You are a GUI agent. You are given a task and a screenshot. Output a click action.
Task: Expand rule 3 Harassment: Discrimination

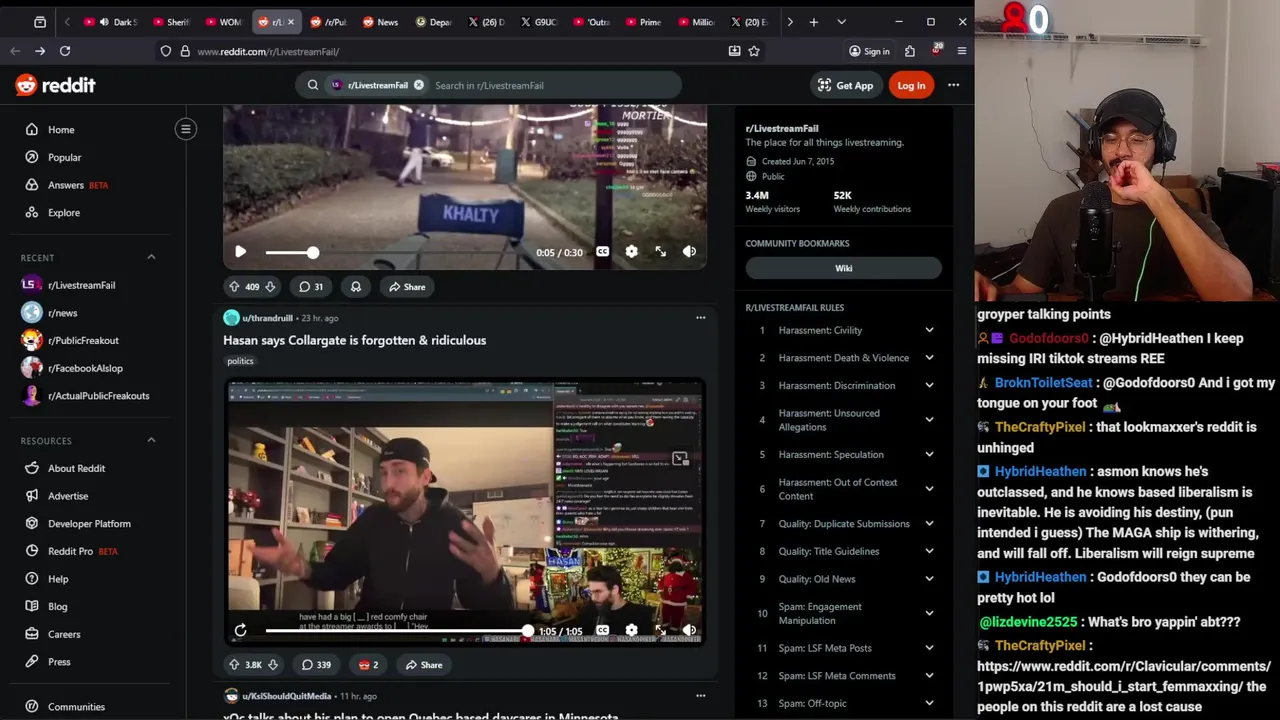(843, 386)
